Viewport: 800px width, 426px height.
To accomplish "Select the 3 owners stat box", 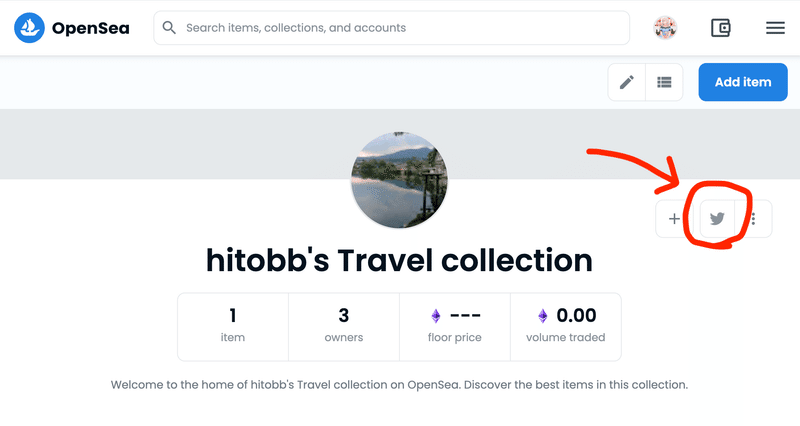I will tap(344, 327).
